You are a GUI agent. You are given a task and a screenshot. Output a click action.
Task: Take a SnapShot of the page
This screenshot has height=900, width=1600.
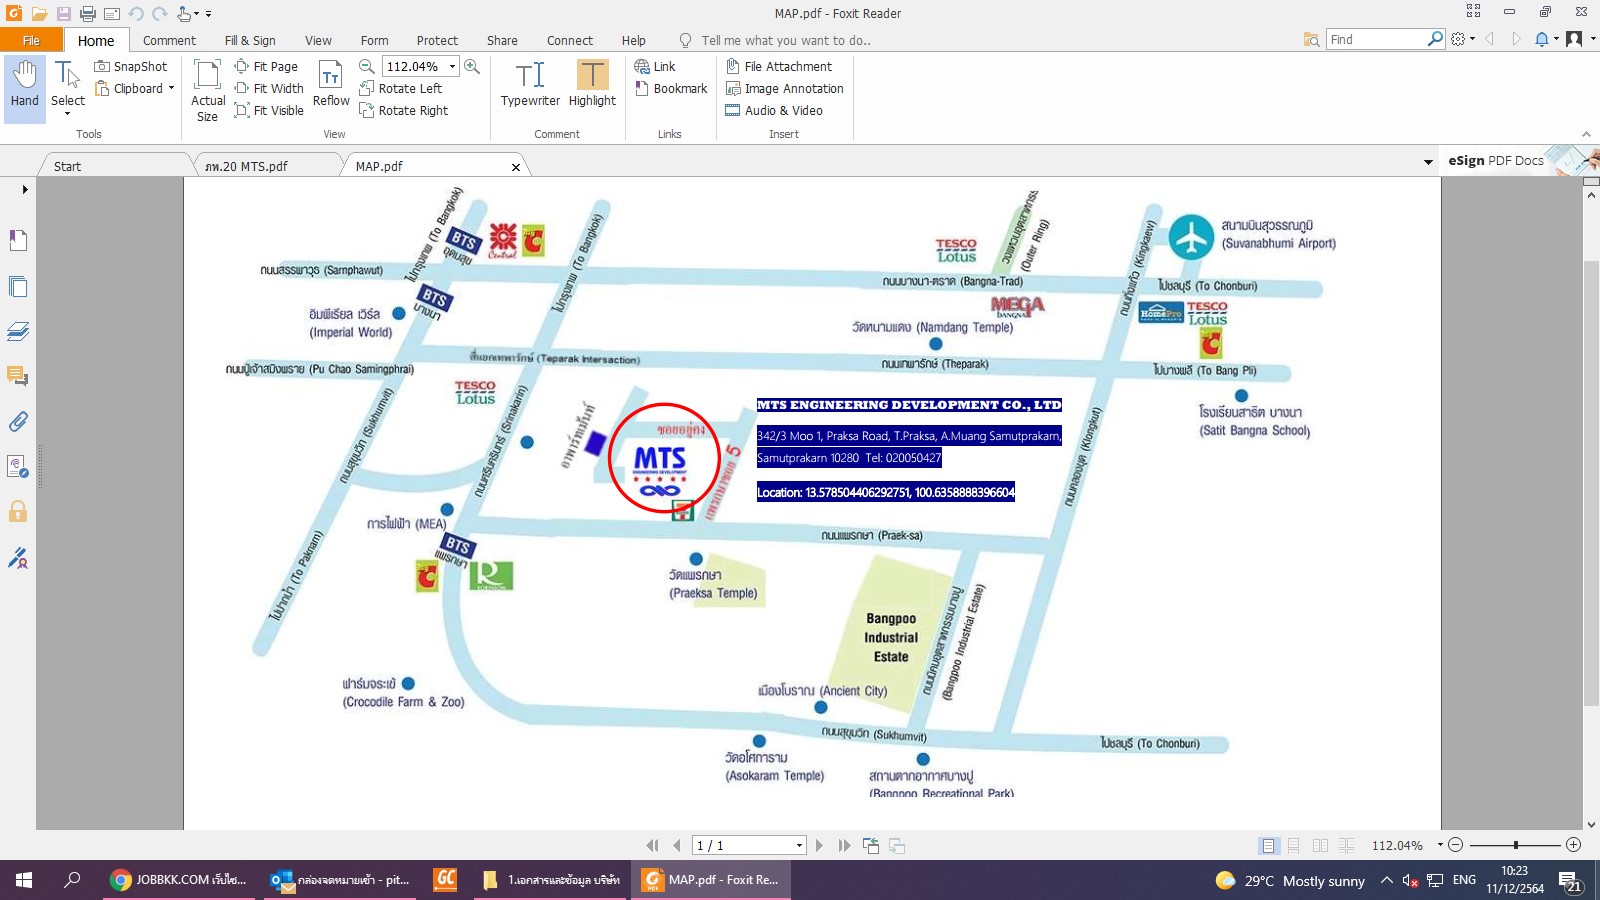coord(131,66)
